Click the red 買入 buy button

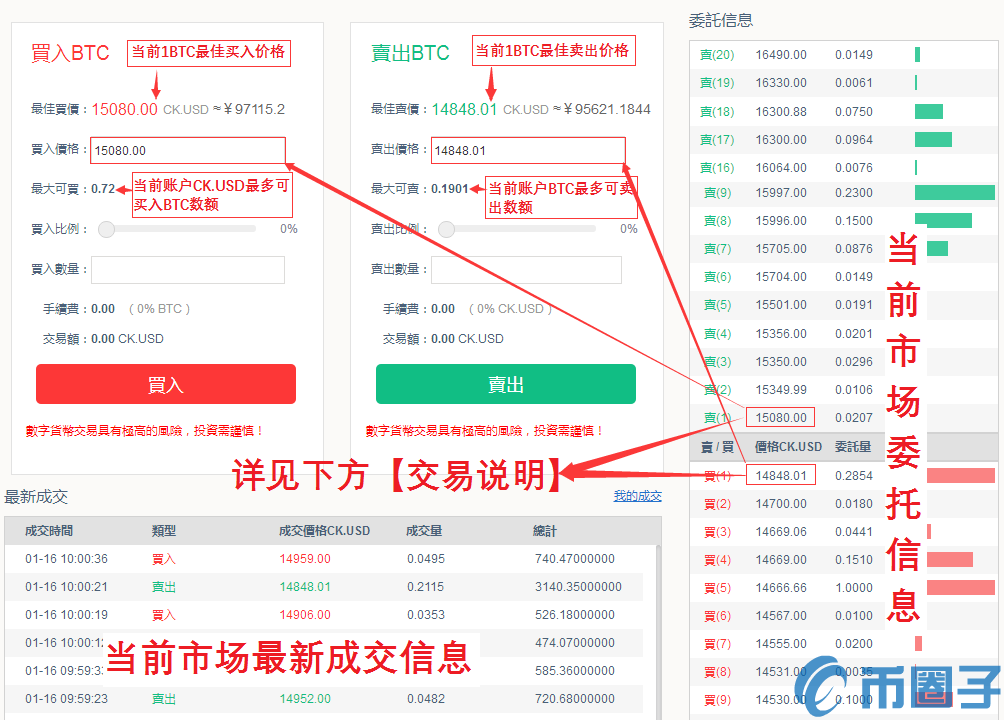[x=166, y=384]
